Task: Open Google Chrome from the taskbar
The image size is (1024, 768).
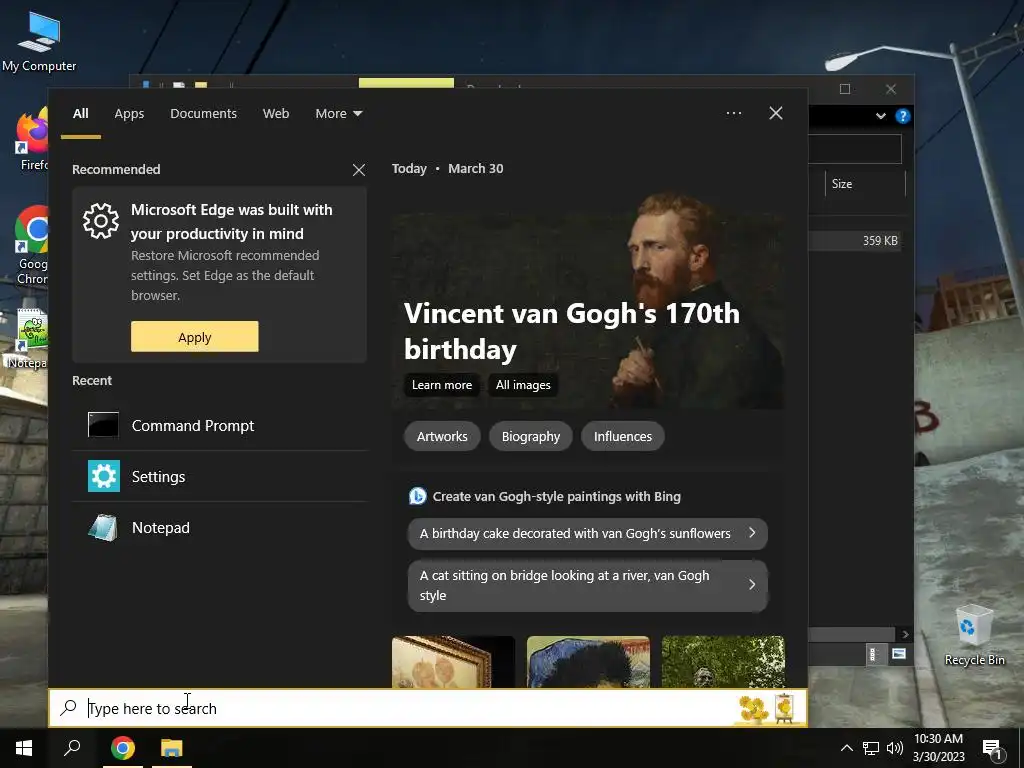Action: click(123, 748)
